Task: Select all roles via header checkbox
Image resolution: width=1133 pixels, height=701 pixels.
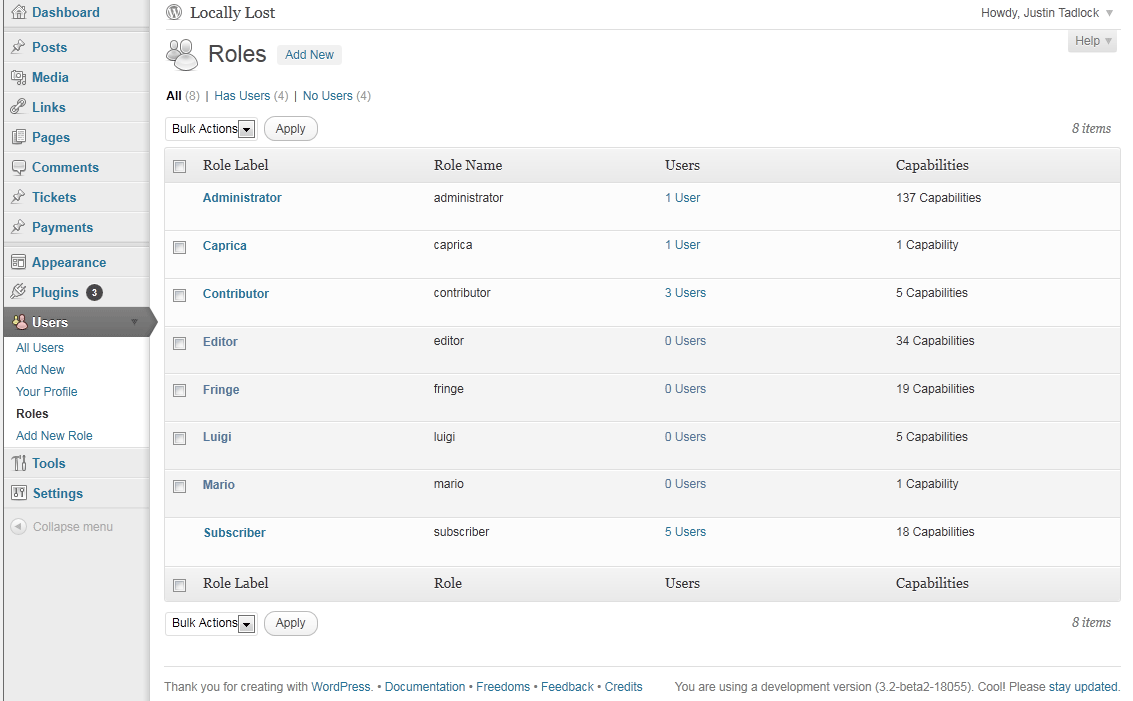Action: coord(180,167)
